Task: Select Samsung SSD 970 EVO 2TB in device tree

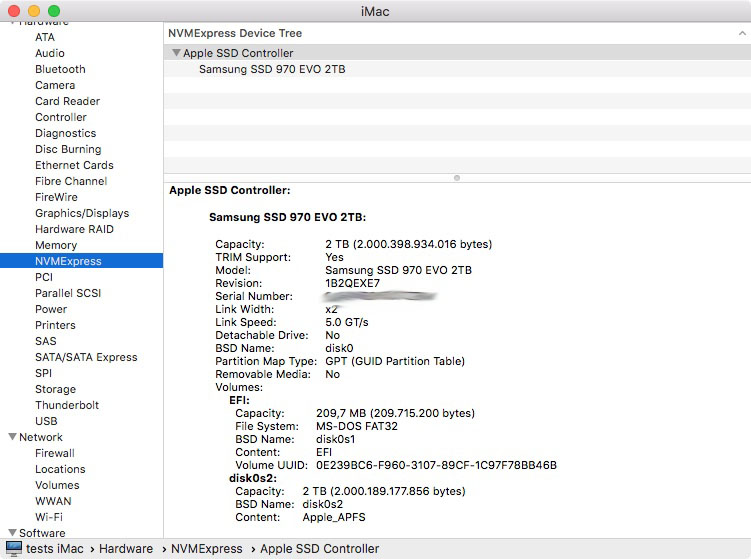Action: coord(286,69)
